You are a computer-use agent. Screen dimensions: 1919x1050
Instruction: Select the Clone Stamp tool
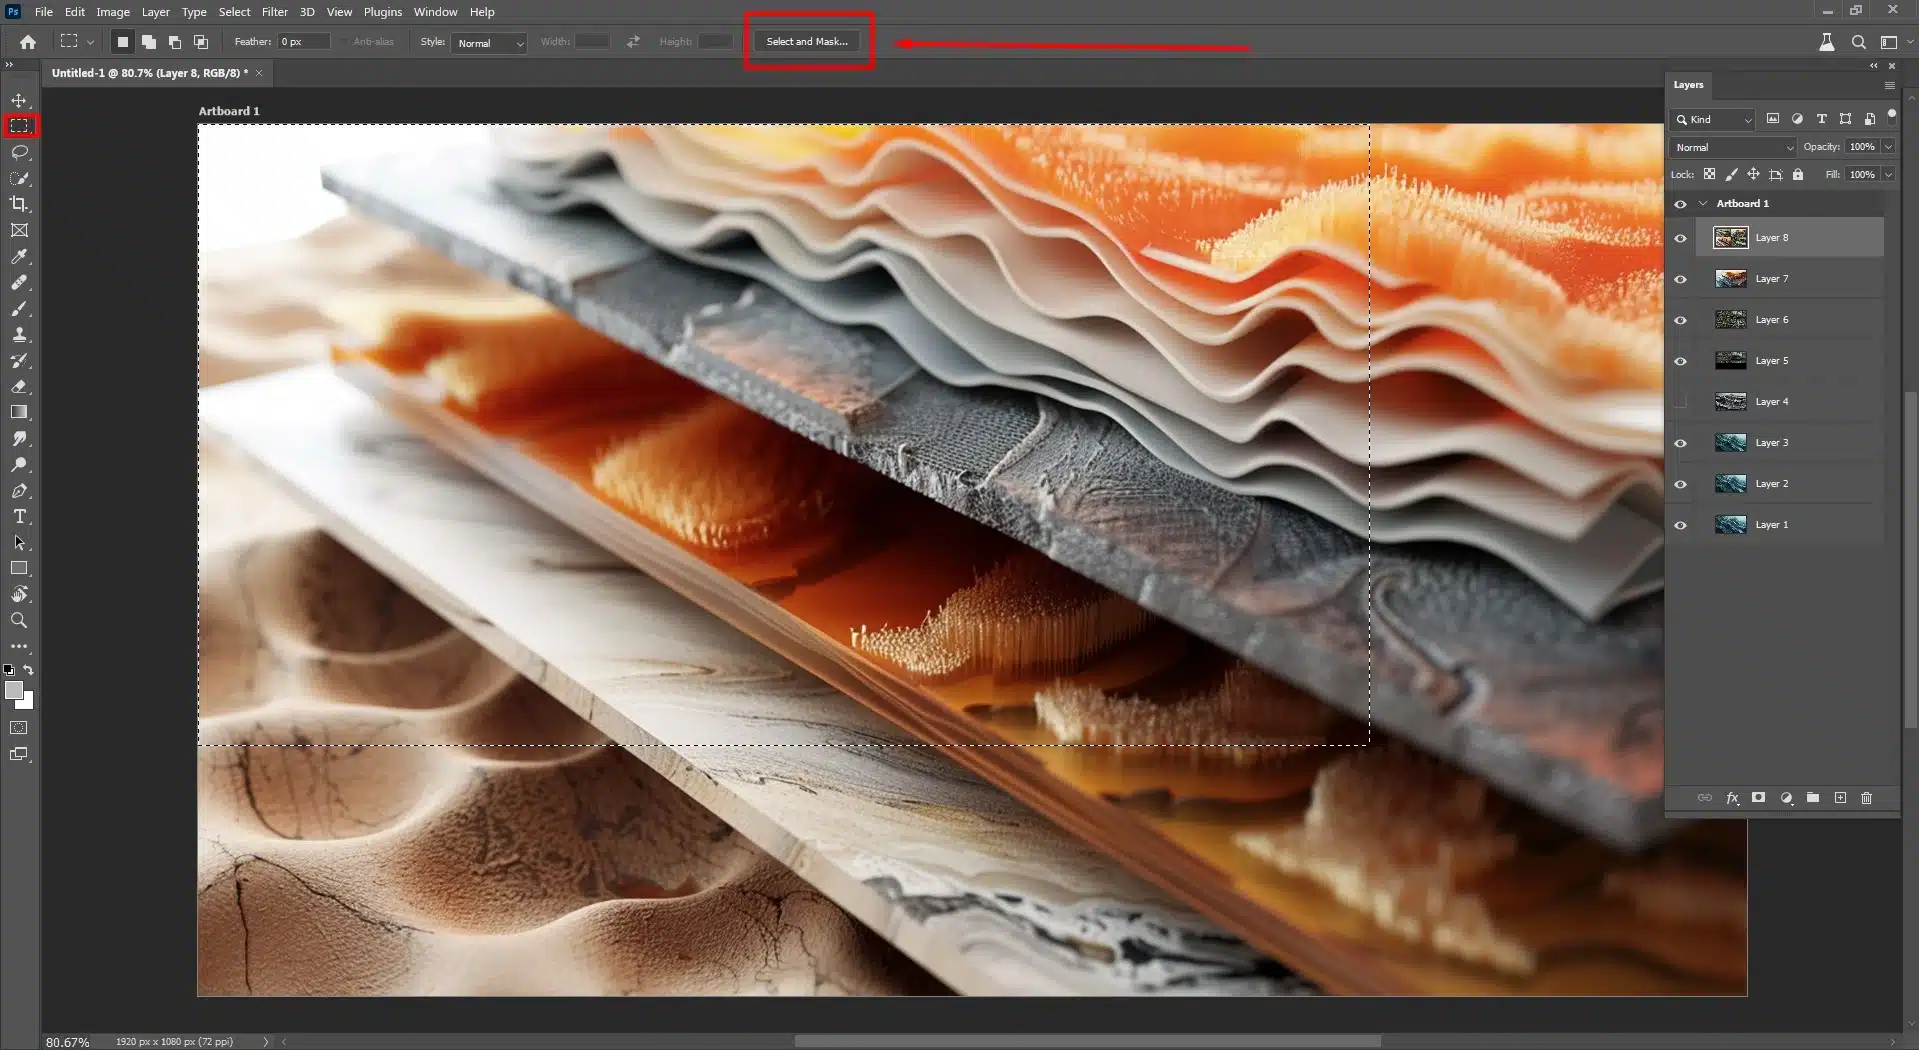(x=19, y=334)
